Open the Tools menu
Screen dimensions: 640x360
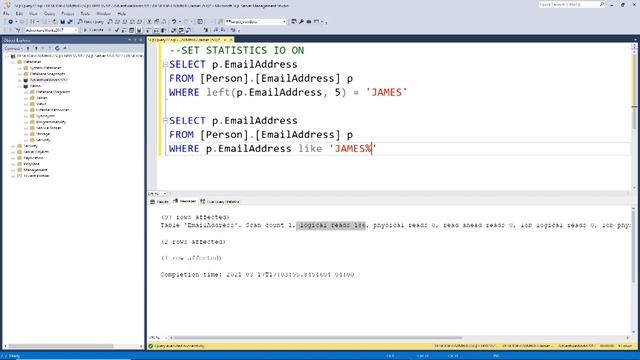click(85, 13)
